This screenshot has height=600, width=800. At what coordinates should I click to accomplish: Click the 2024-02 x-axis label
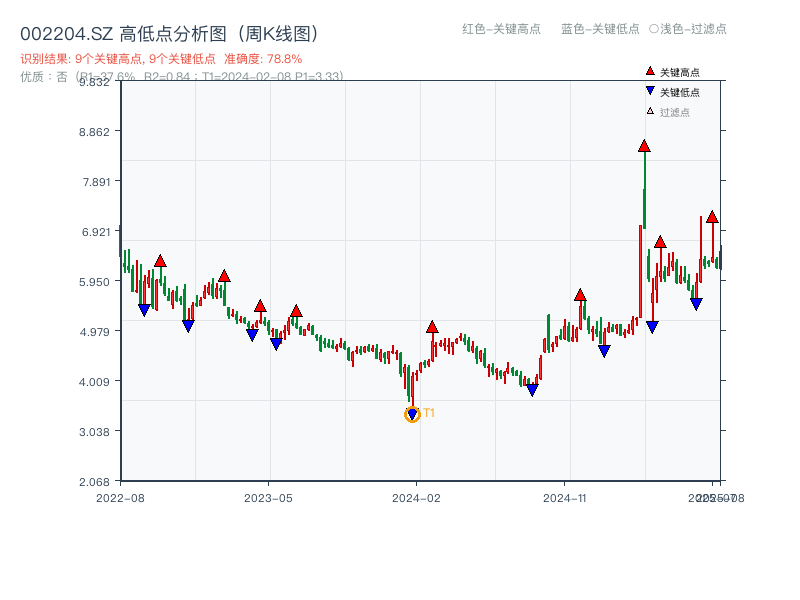[x=417, y=497]
